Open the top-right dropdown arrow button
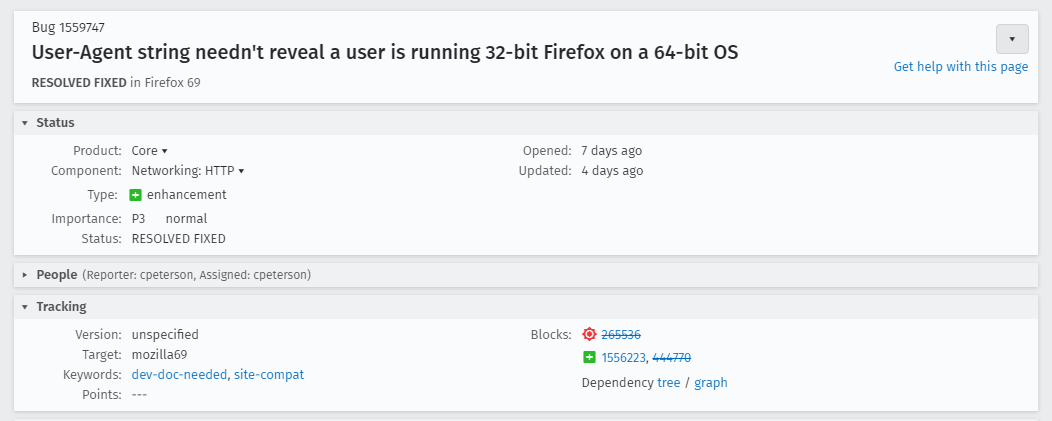The width and height of the screenshot is (1052, 421). [1012, 39]
